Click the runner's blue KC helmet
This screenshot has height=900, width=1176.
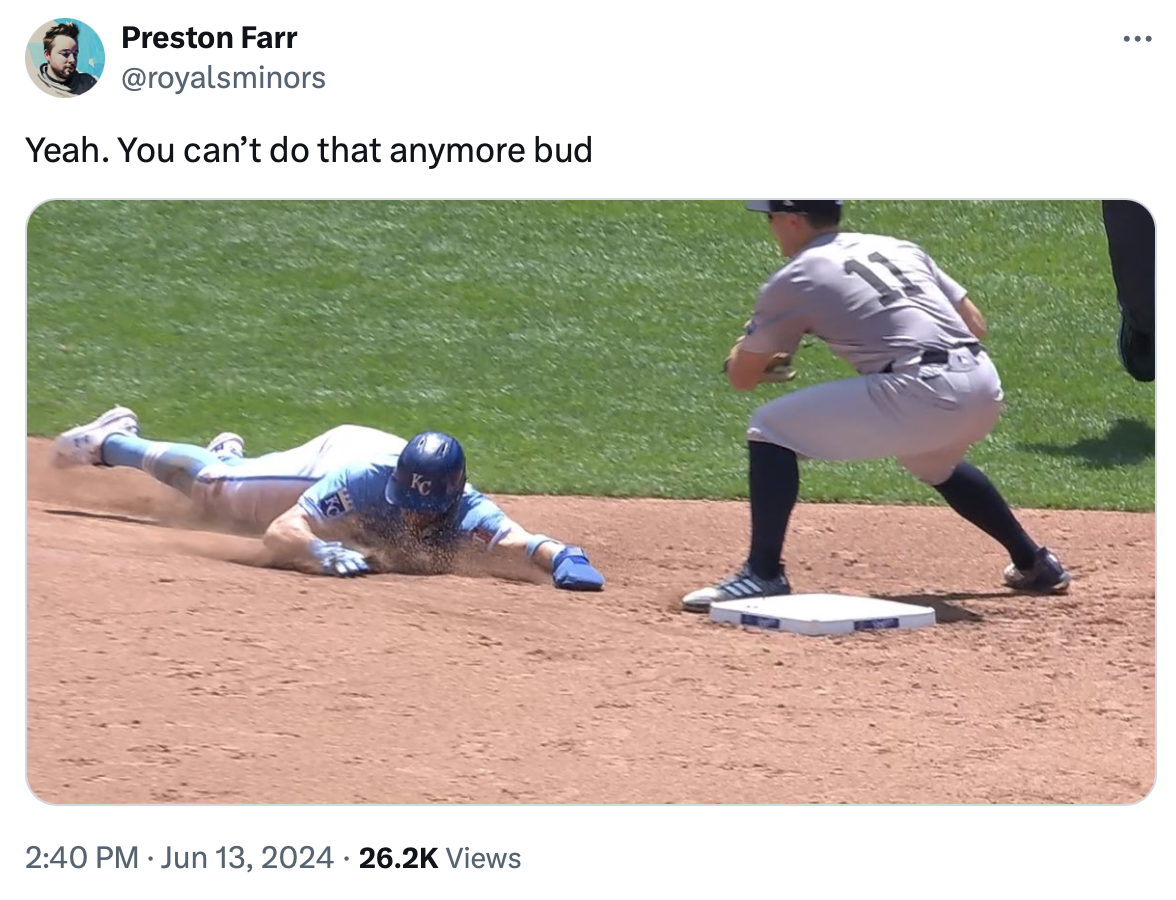click(x=428, y=472)
